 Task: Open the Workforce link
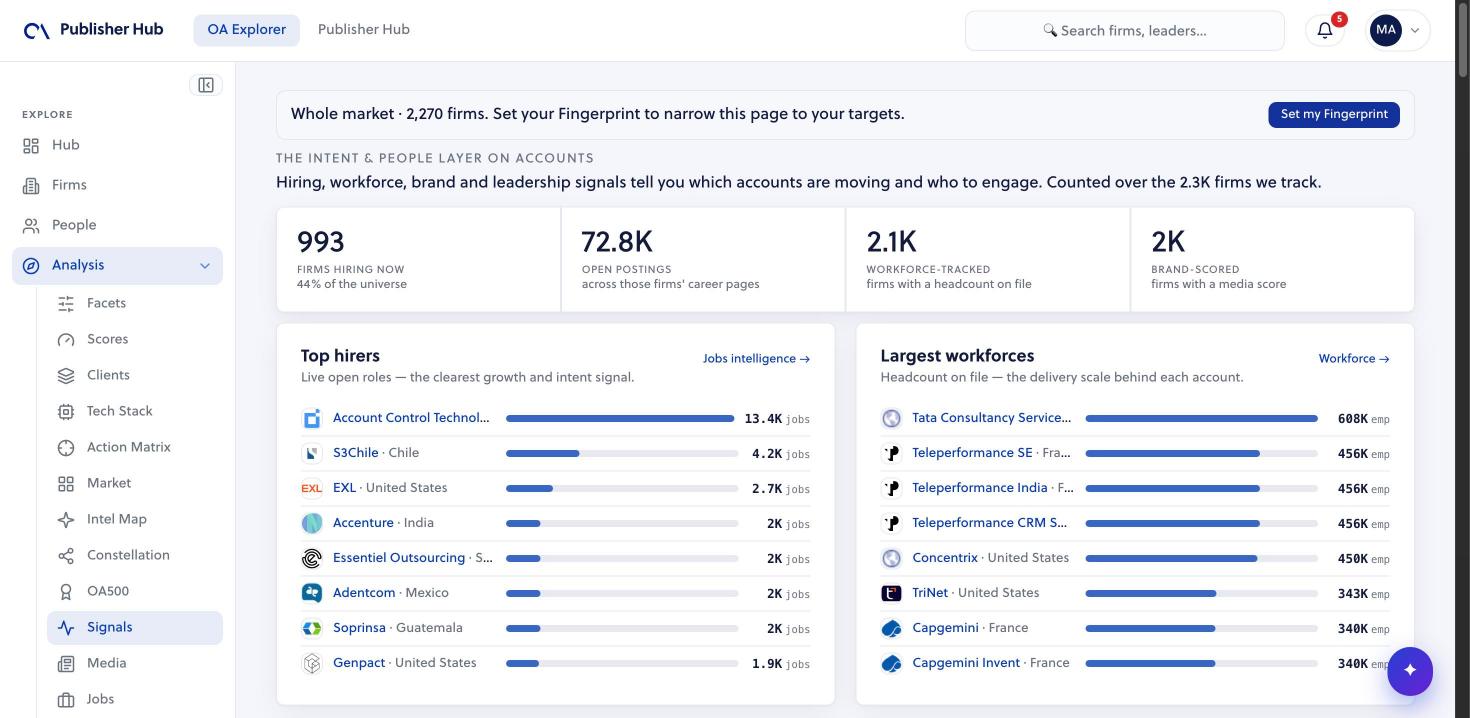(x=1354, y=358)
